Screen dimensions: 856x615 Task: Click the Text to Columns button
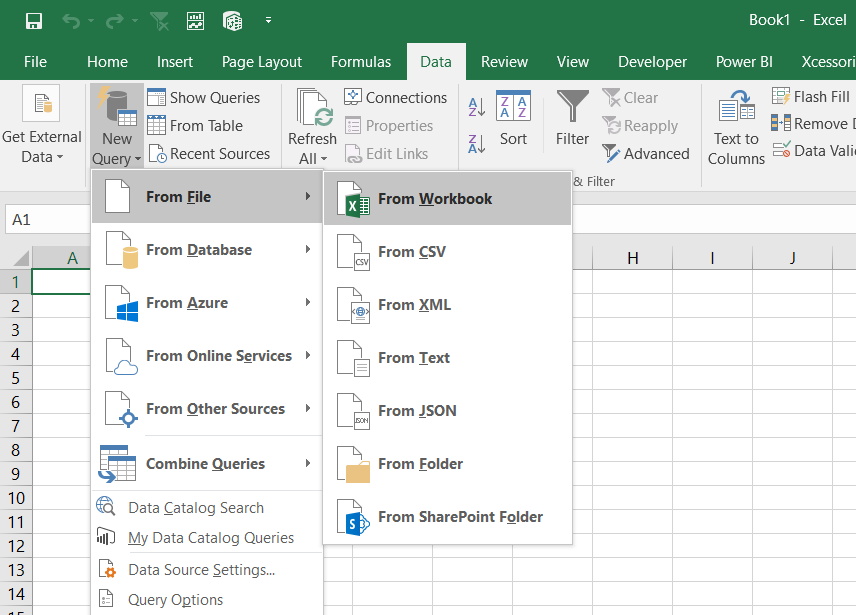pyautogui.click(x=736, y=127)
